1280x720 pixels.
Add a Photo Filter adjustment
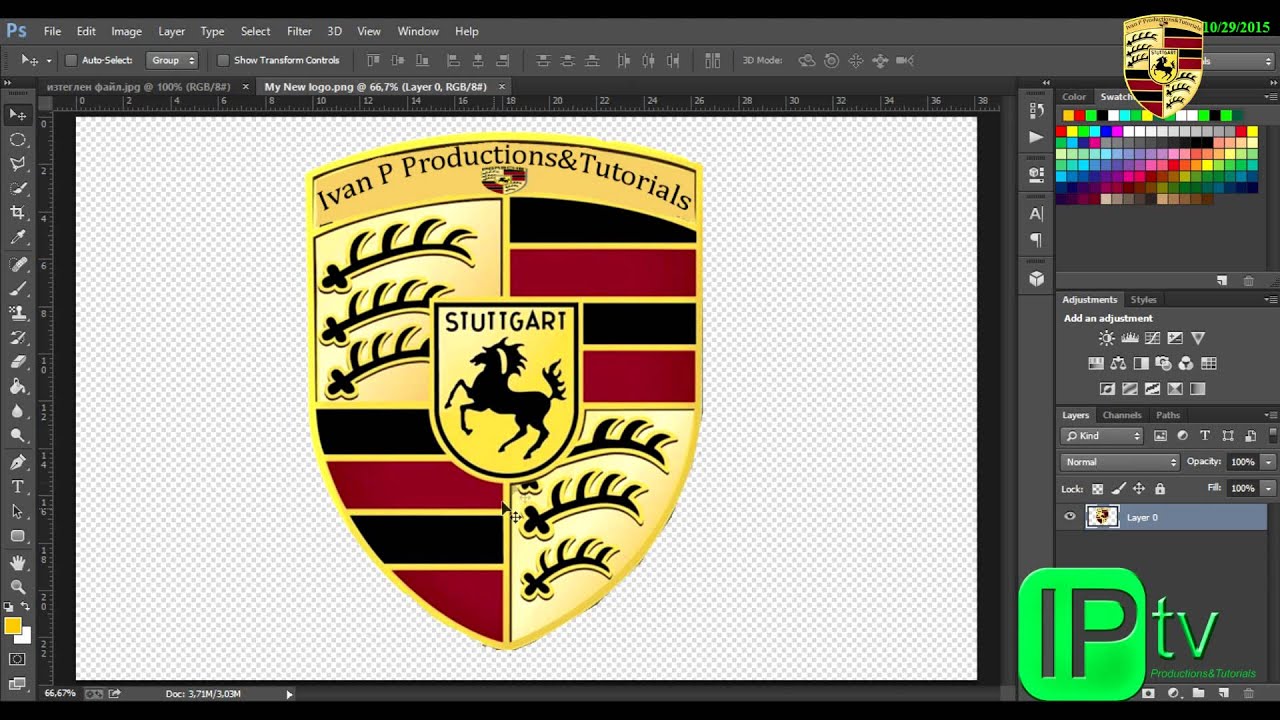pos(1163,363)
